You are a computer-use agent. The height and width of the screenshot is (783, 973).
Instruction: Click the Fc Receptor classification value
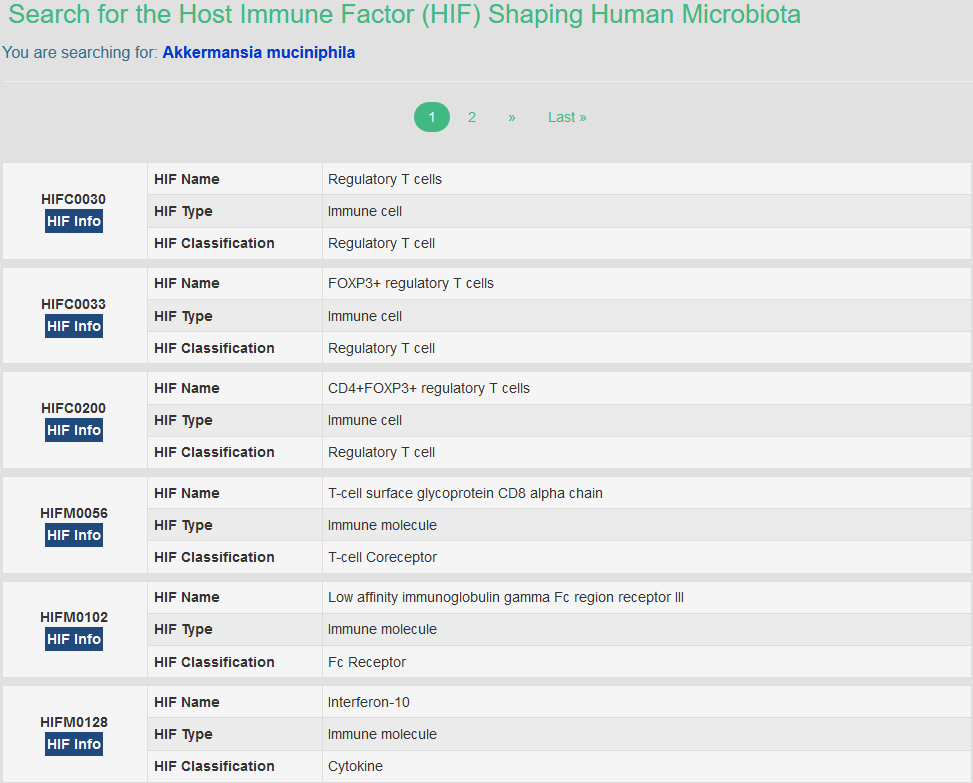pyautogui.click(x=367, y=662)
